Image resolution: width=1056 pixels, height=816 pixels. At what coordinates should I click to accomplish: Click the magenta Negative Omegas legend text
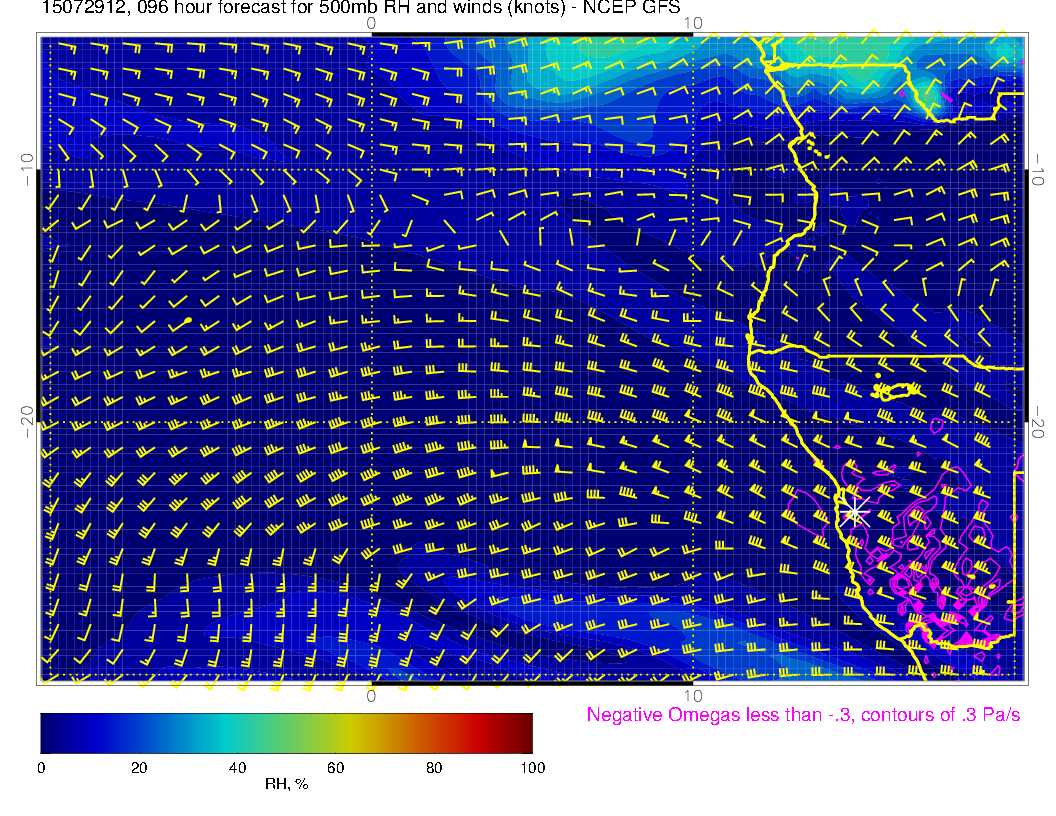(803, 715)
